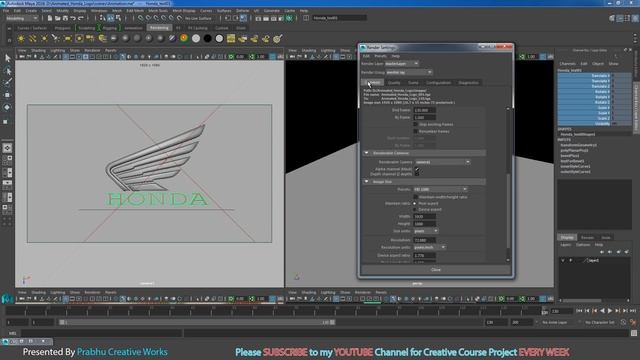The image size is (640, 360).
Task: Open the Options menu in the layer editor
Action: (x=583, y=245)
